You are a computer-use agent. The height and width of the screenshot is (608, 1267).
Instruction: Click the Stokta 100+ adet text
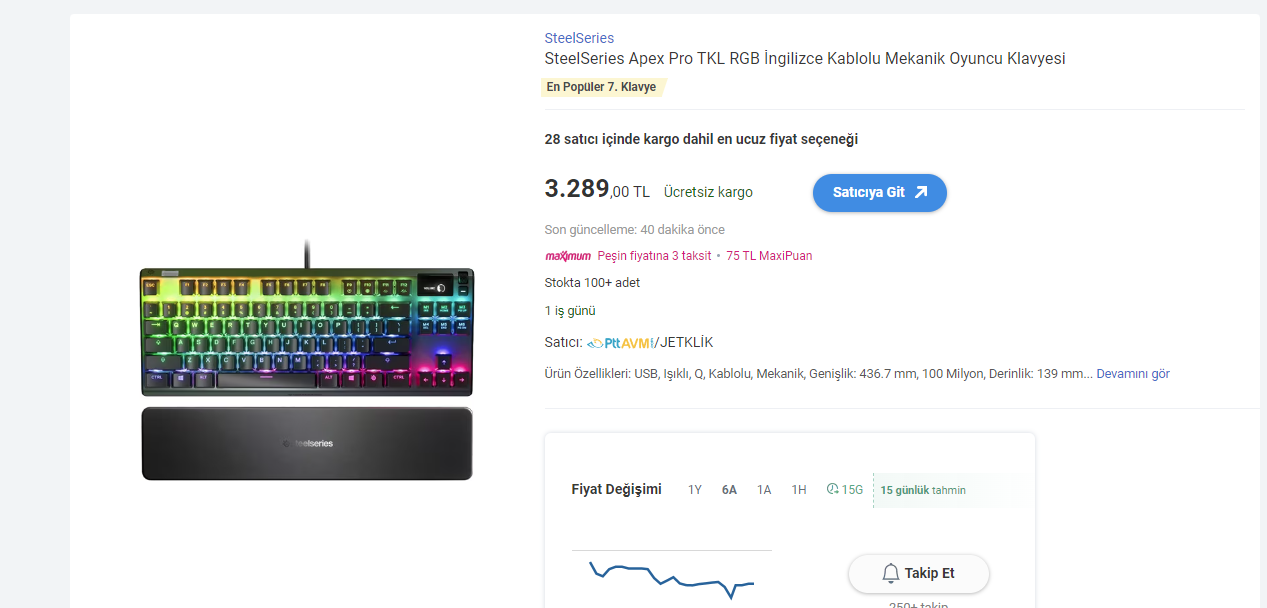point(592,283)
